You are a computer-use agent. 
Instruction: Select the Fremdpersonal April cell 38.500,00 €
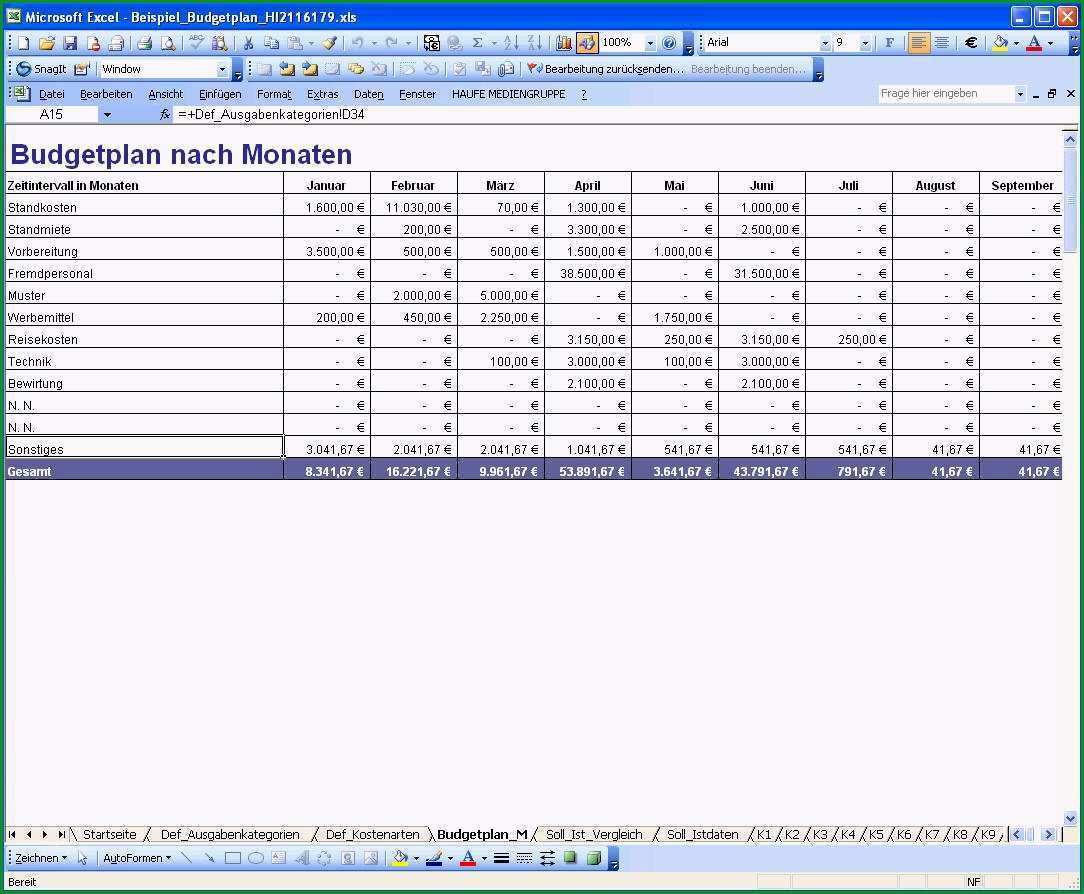[588, 273]
